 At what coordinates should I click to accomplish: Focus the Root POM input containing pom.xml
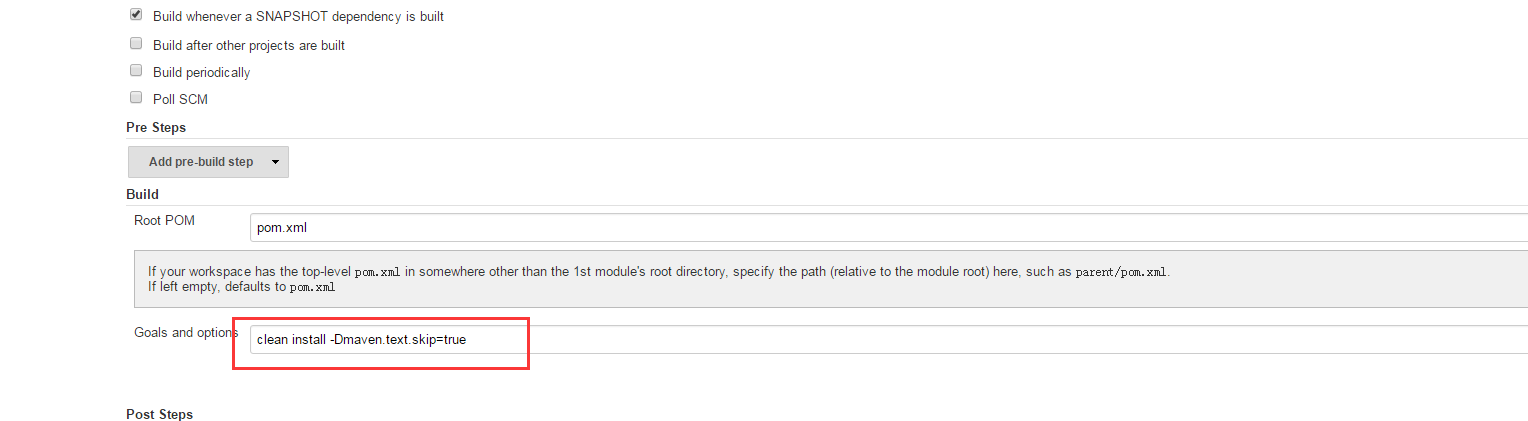point(889,227)
